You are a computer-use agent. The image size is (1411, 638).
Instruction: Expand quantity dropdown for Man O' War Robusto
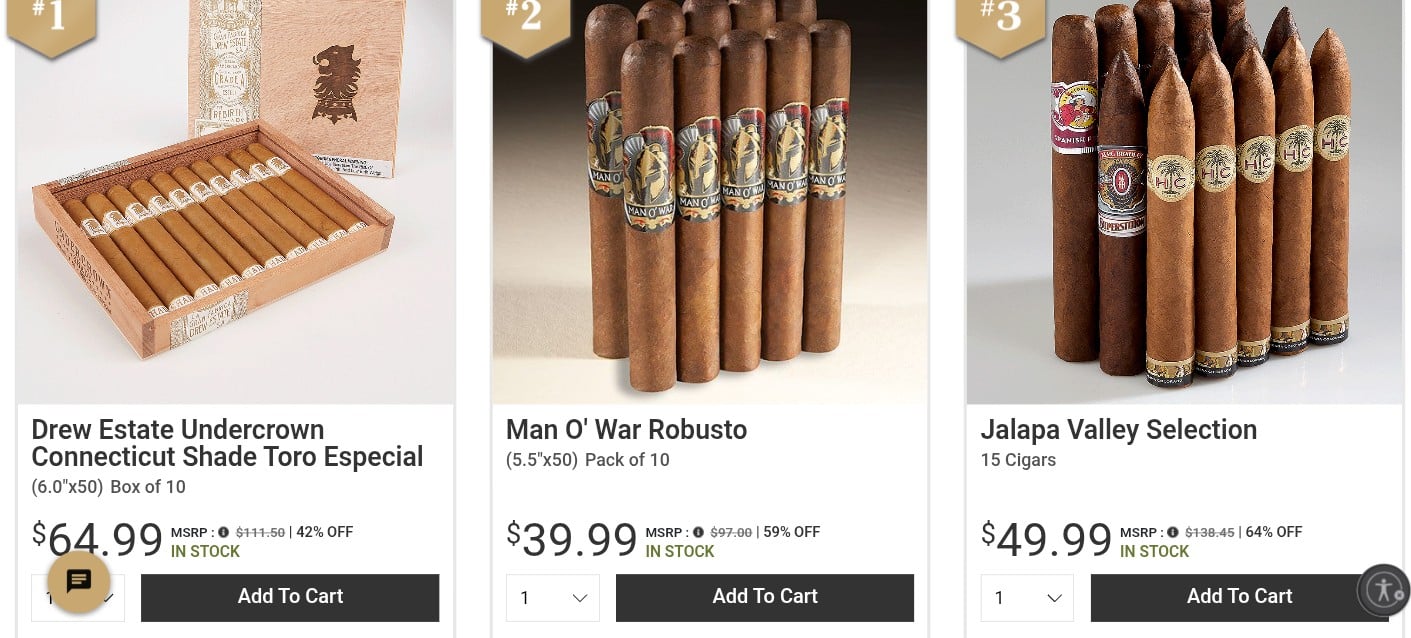(x=553, y=598)
